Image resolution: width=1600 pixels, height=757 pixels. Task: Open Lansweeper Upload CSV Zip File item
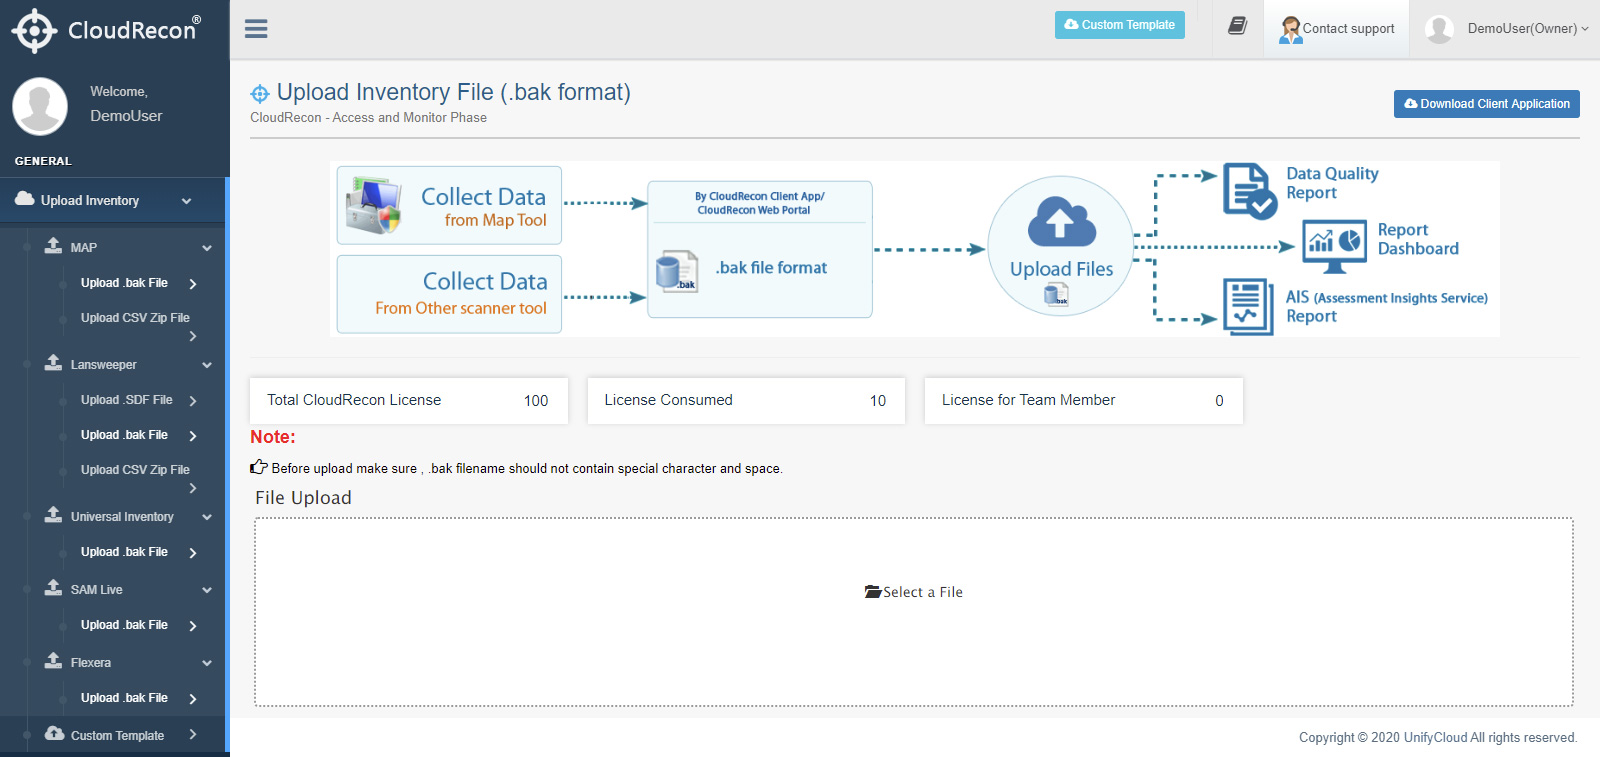[135, 470]
